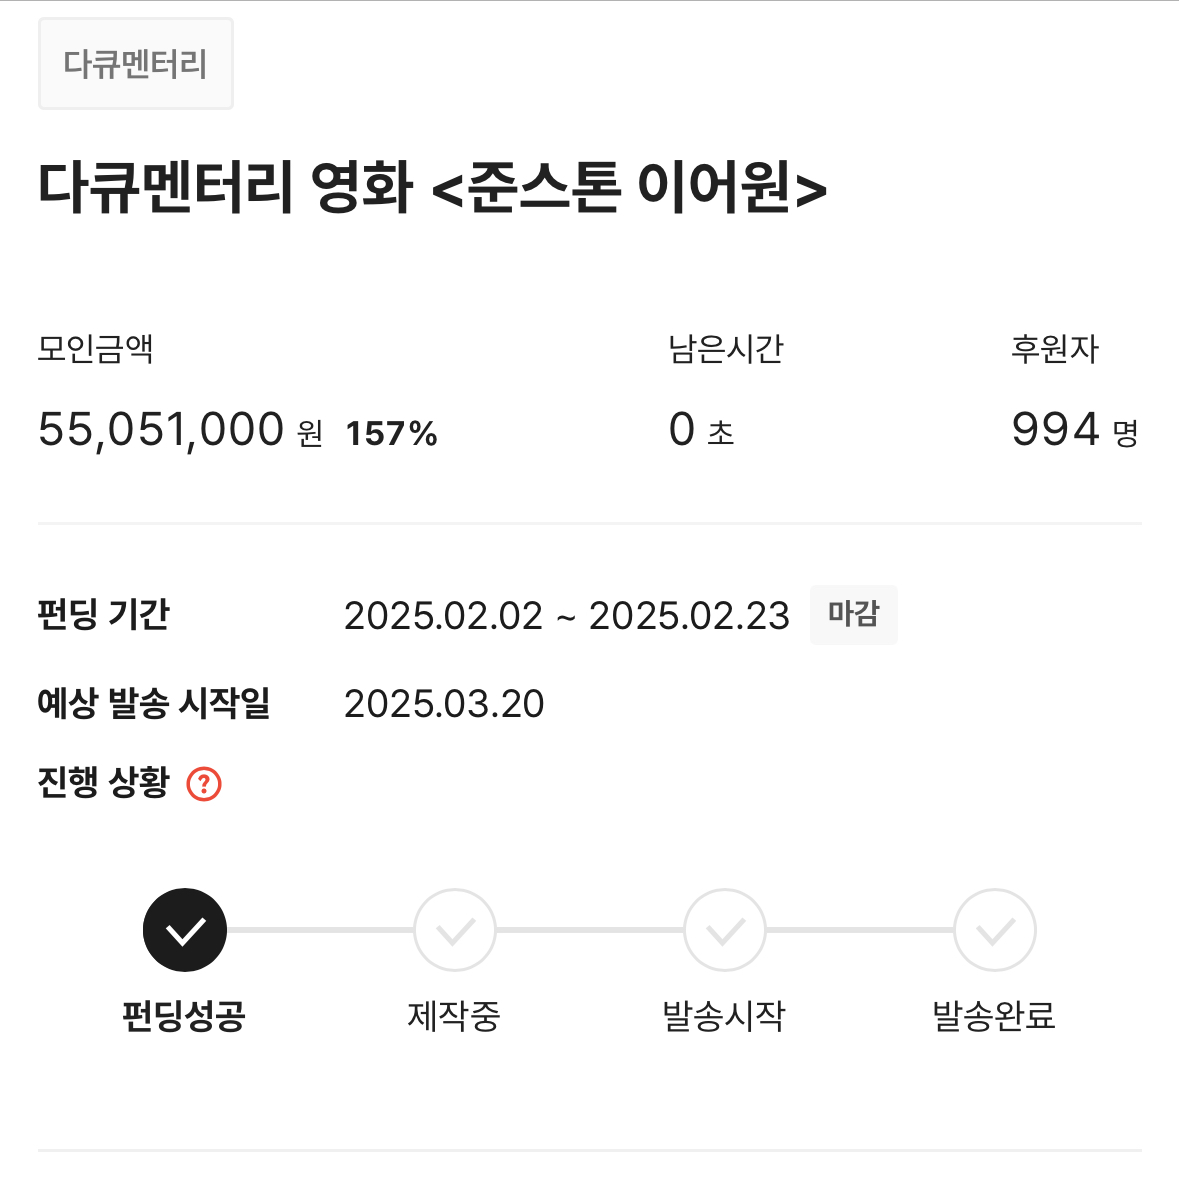
Task: Click the 994 명 backer count
Action: coord(1074,431)
